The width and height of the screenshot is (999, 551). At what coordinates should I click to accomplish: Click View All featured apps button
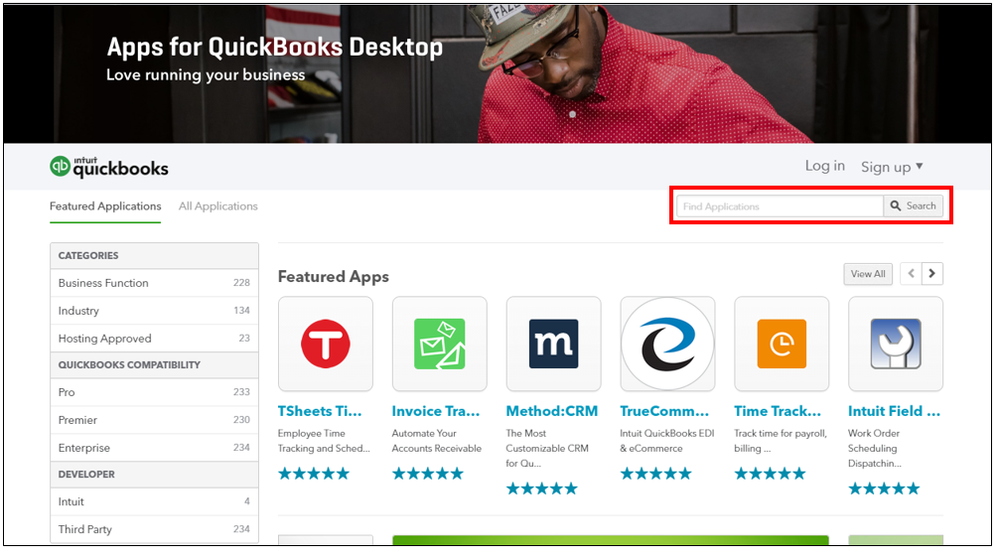(868, 274)
